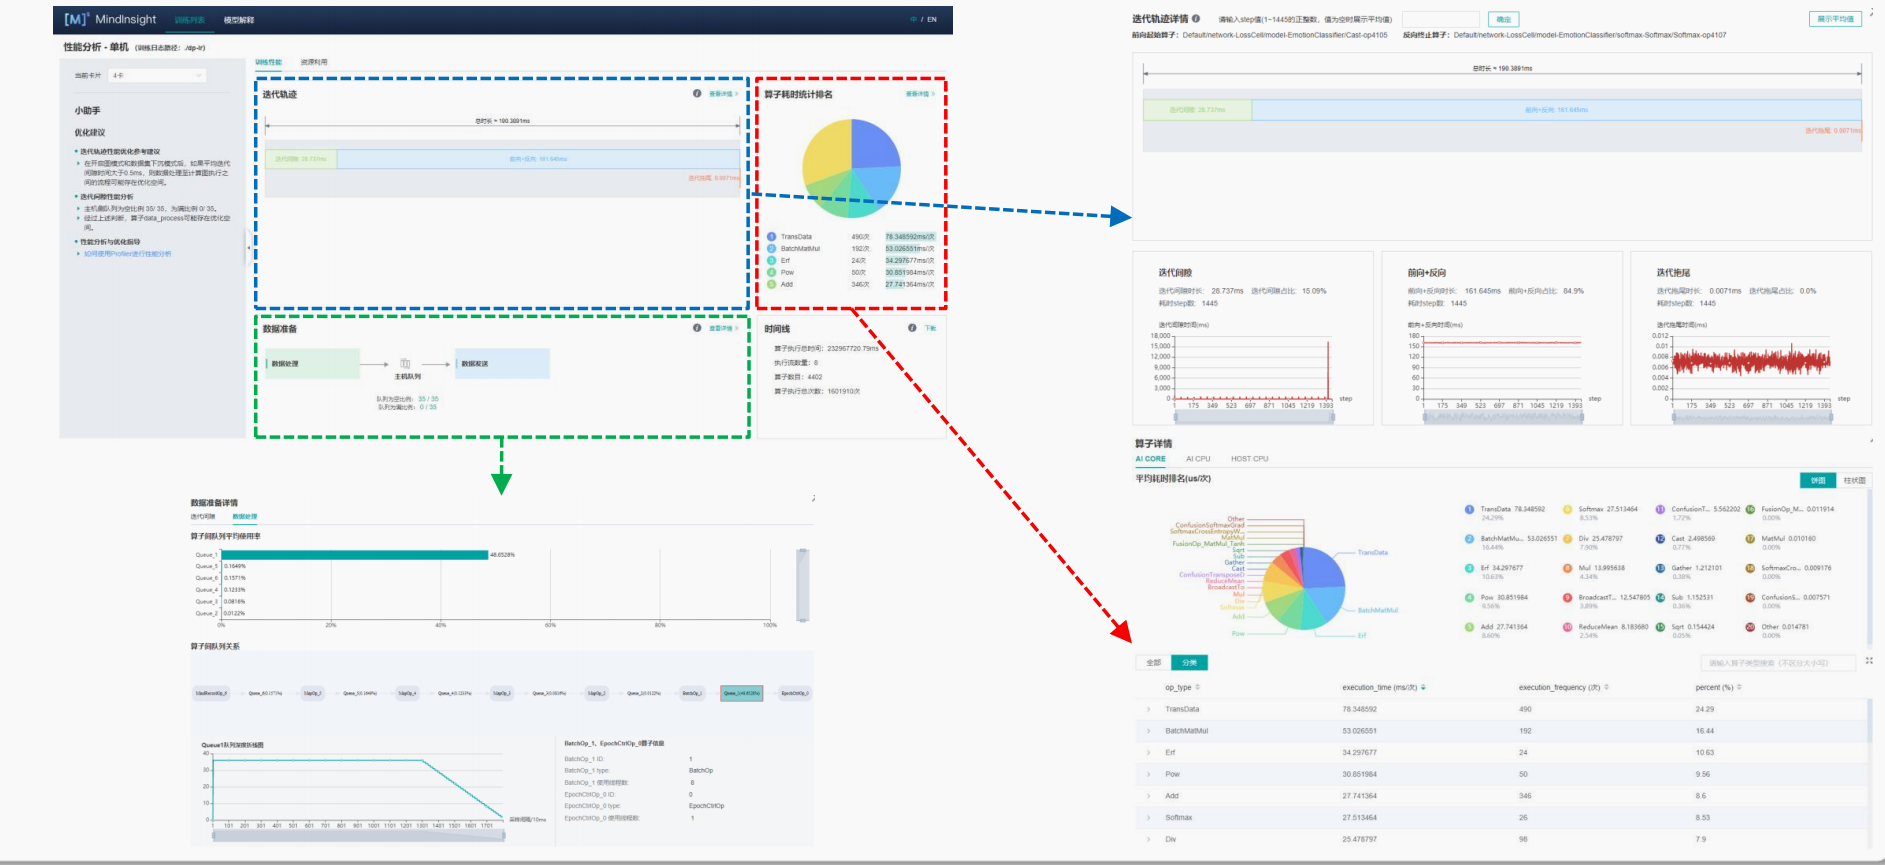
Task: Click the 前向+反向 segment in 迭代轨迹详情 timeline
Action: (x=1556, y=110)
